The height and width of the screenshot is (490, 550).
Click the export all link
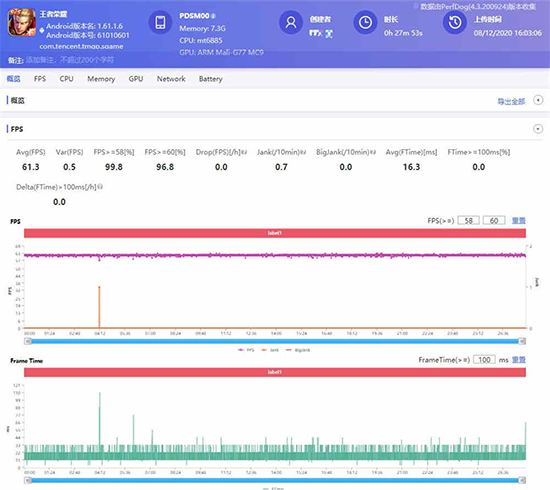[x=511, y=101]
